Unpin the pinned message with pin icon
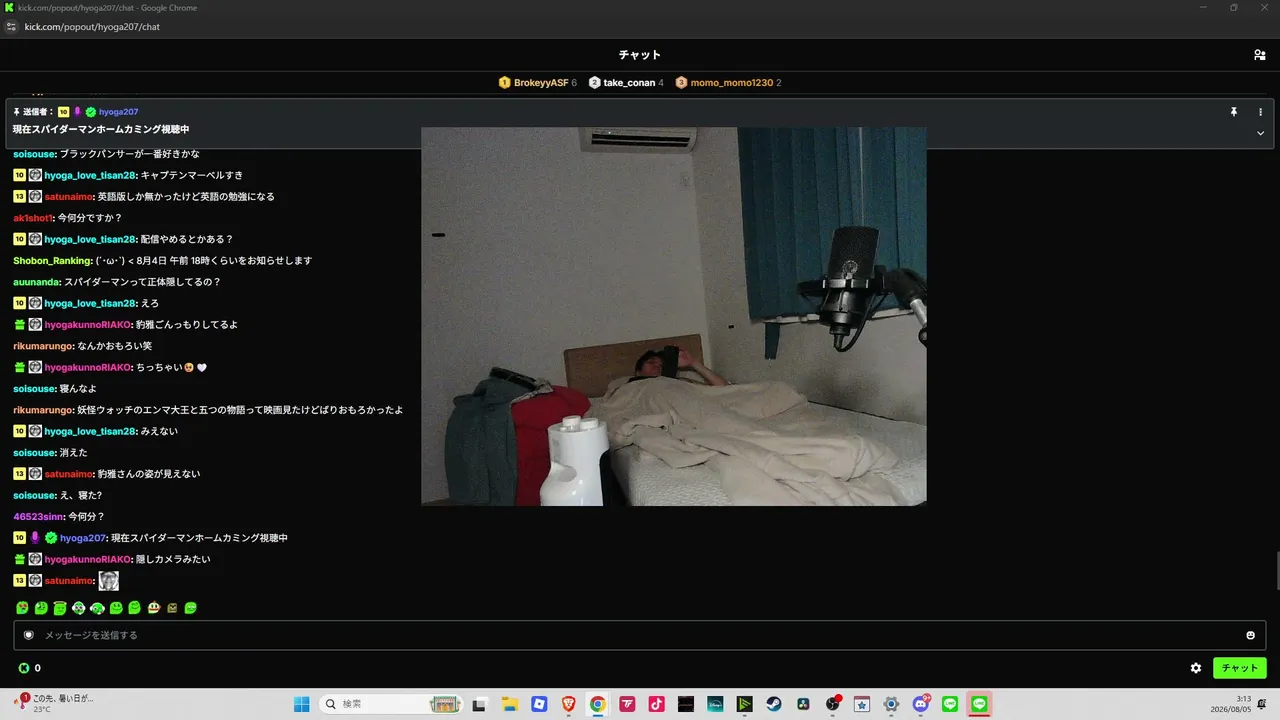This screenshot has width=1280, height=720. [1234, 112]
